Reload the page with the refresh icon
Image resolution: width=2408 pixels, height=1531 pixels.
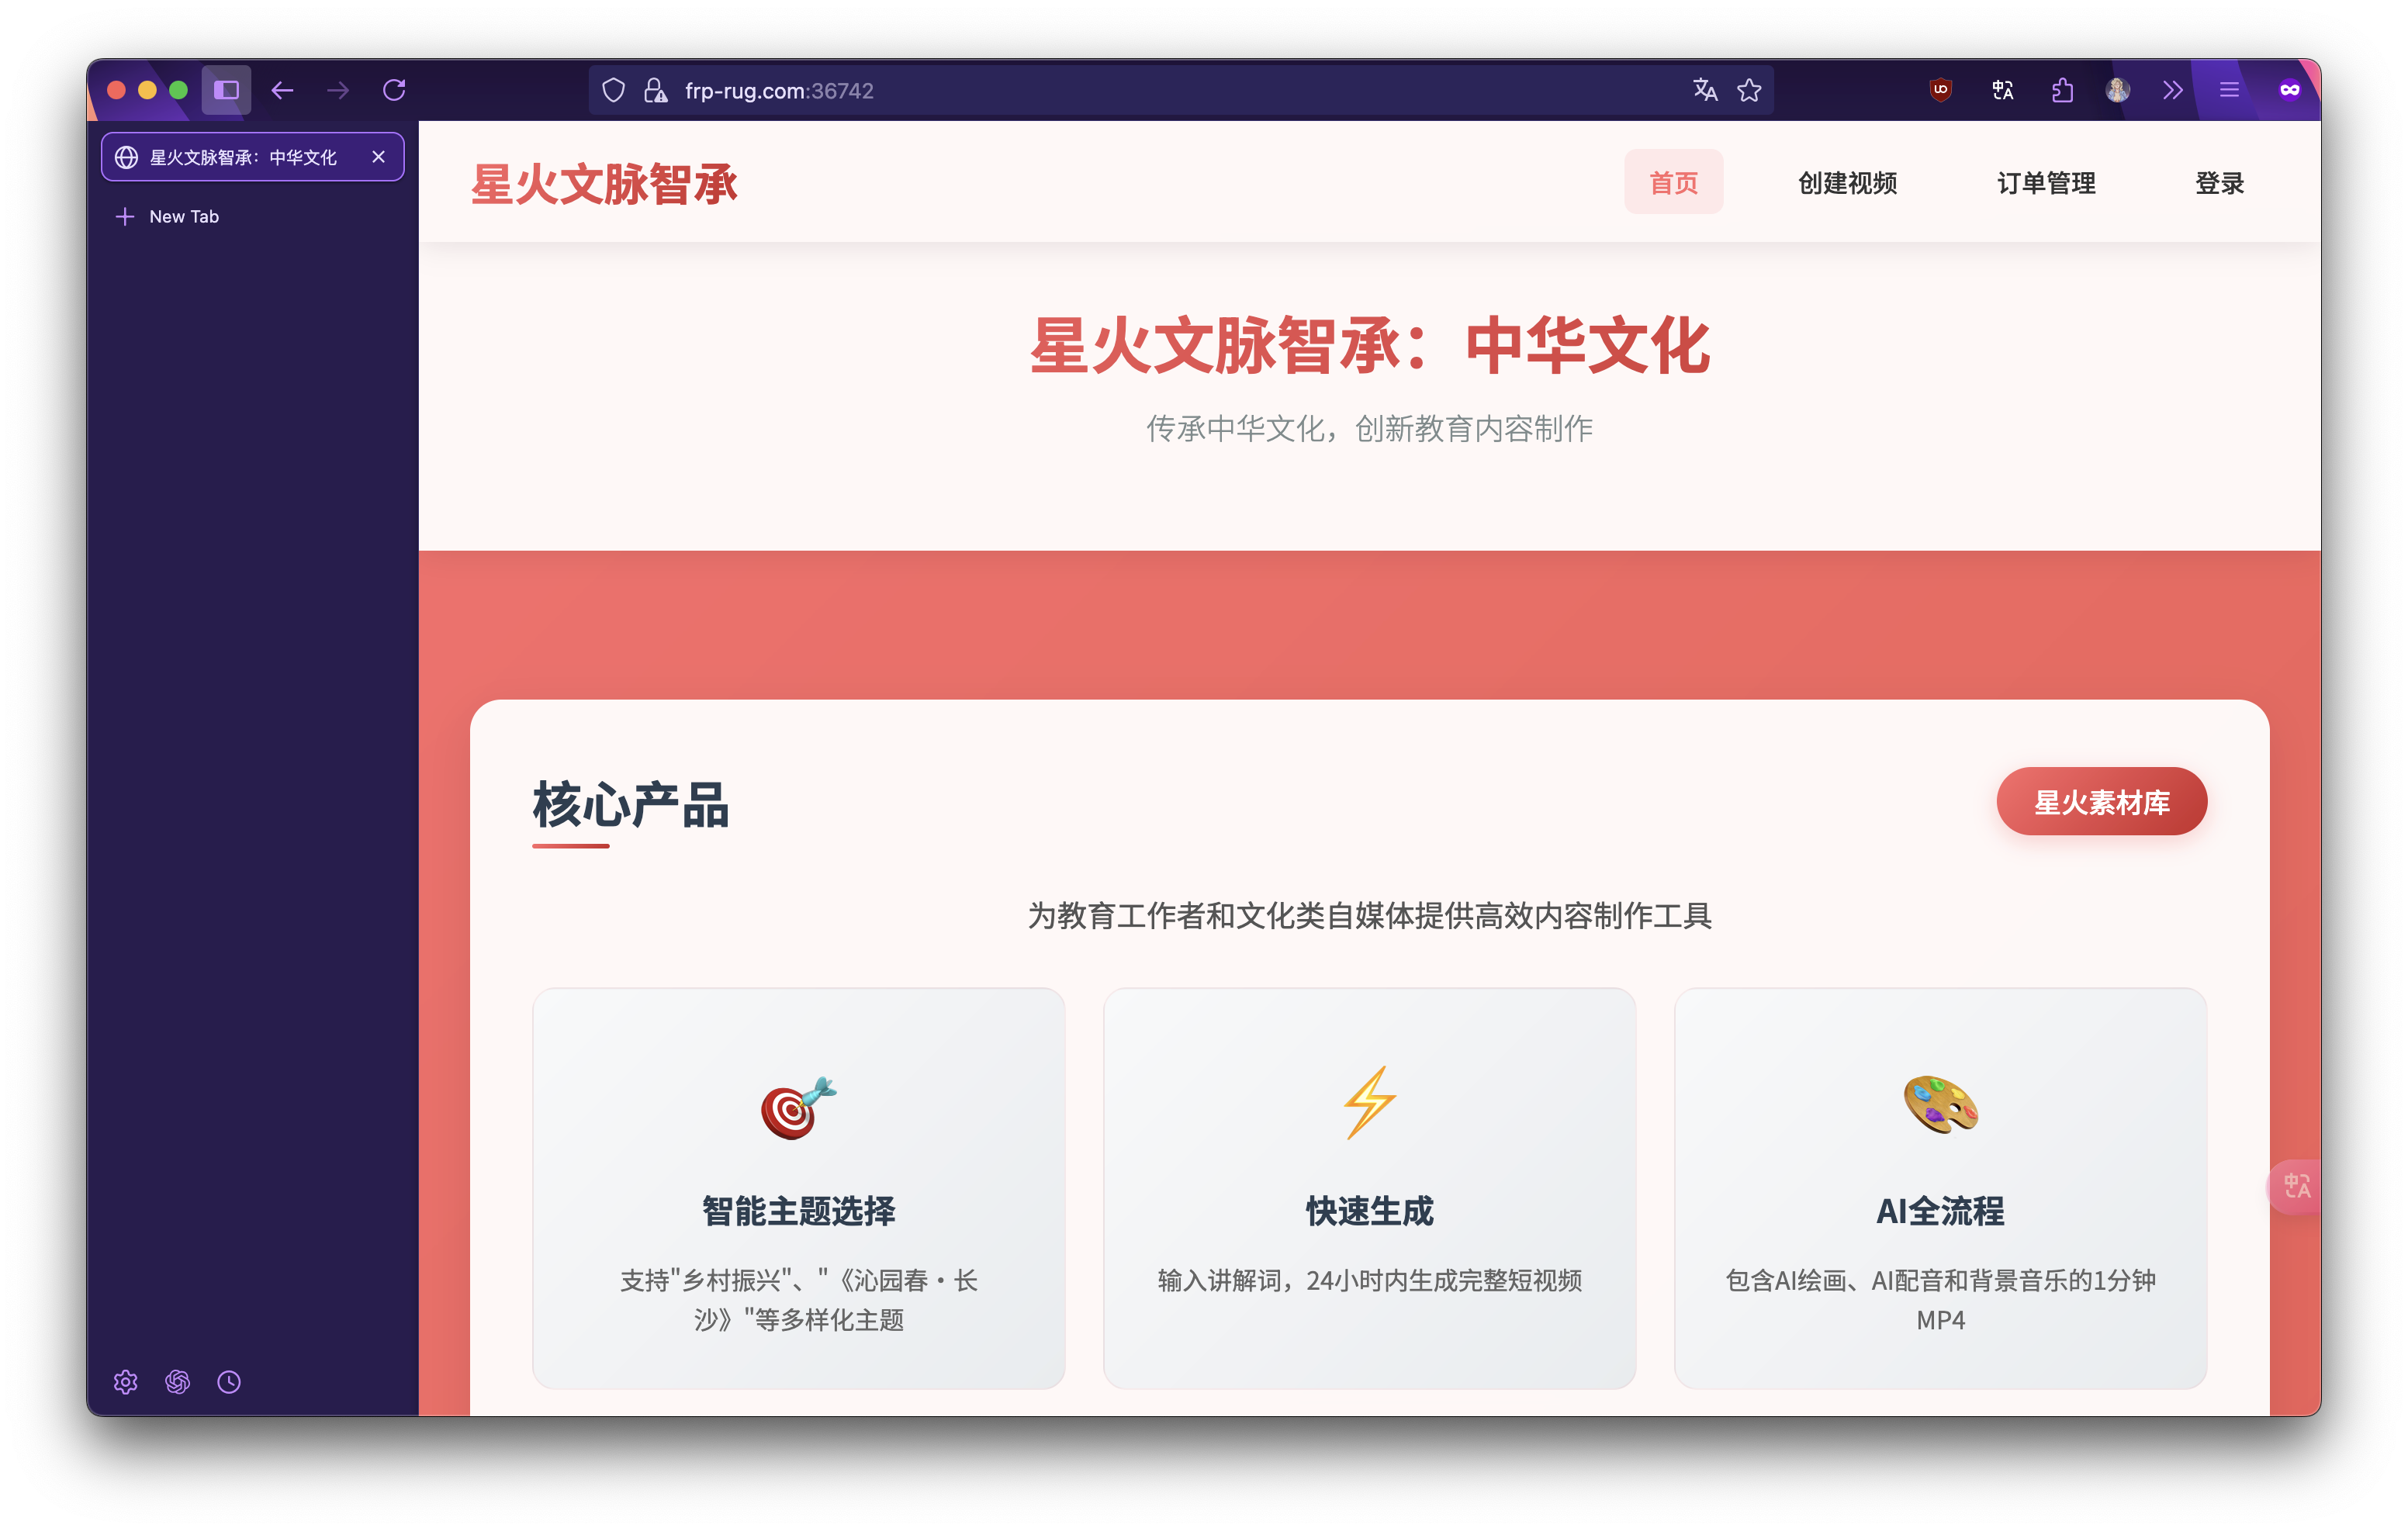coord(394,91)
